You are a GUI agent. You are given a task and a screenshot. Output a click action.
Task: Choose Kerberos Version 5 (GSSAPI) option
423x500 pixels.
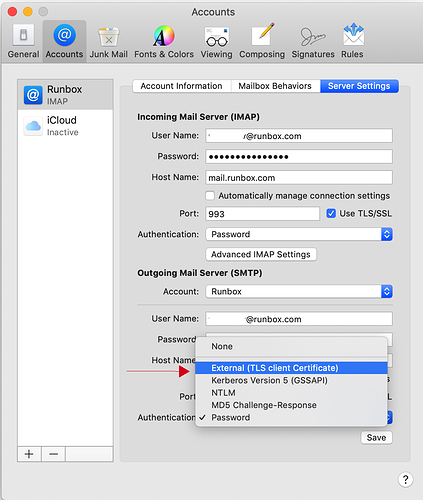point(291,380)
